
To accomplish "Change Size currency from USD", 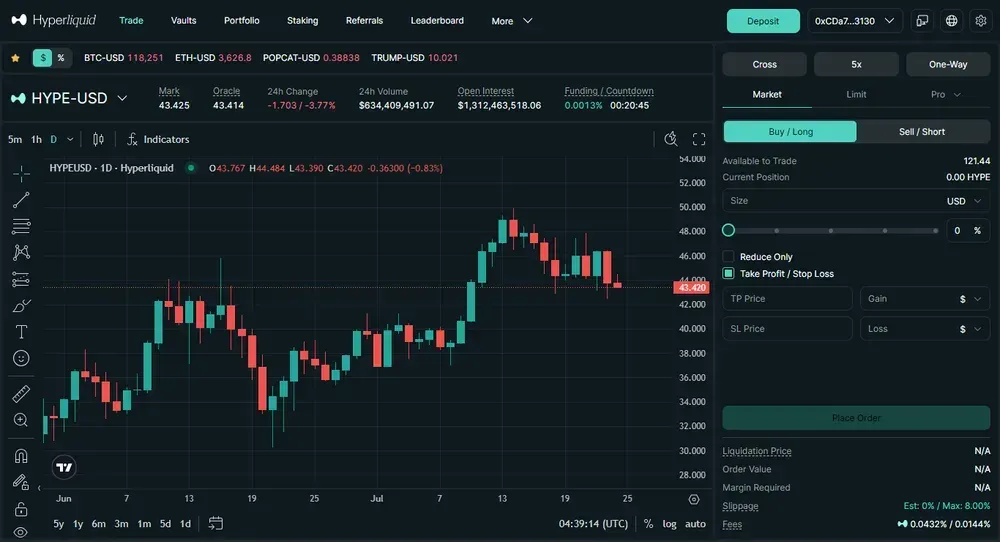I will coord(964,201).
